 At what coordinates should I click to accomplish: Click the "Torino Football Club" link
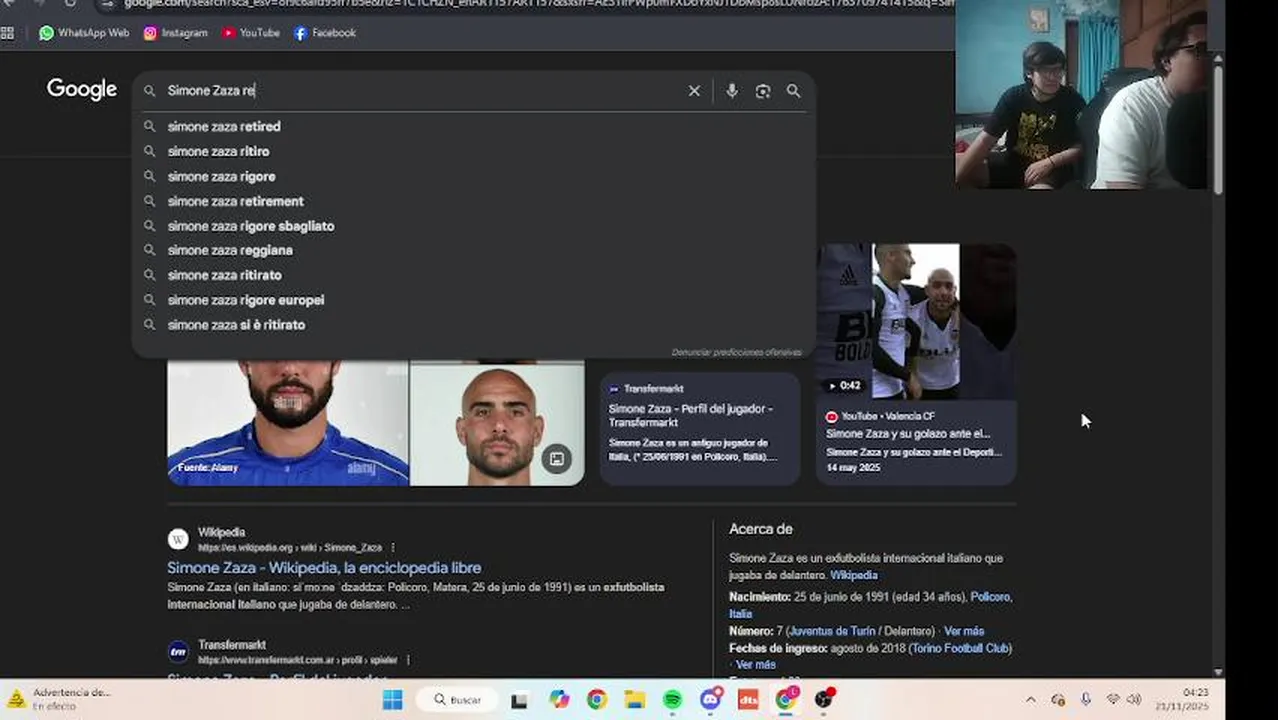click(x=960, y=648)
